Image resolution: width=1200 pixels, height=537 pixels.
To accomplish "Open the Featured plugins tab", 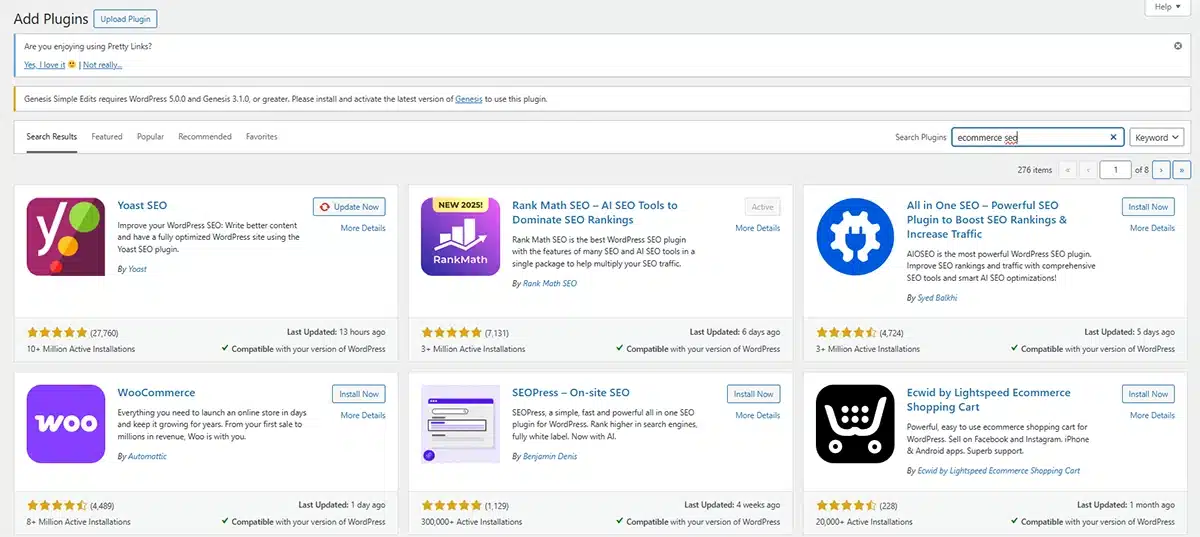I will 107,137.
